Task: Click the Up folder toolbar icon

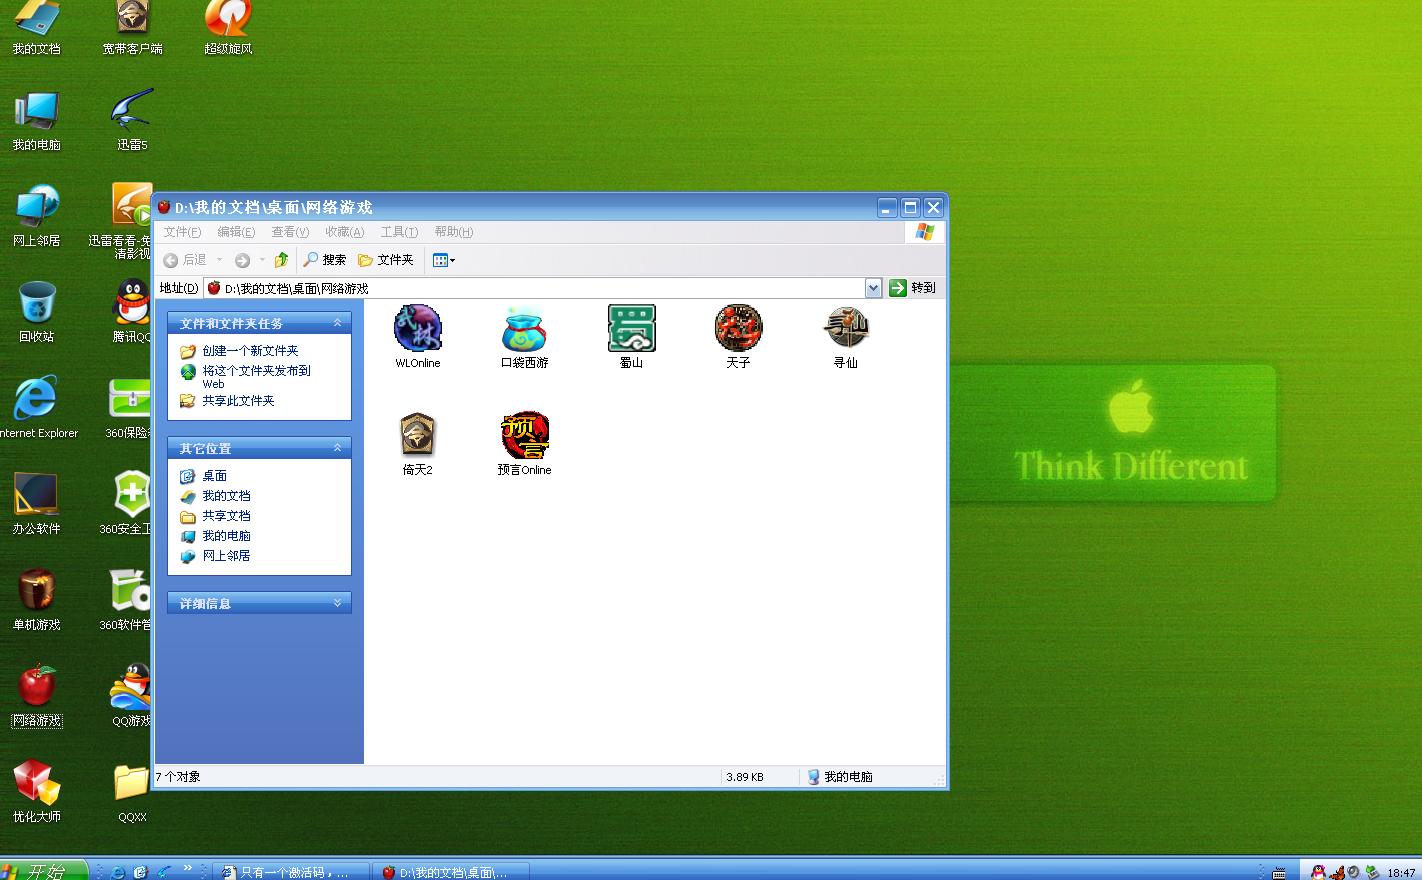Action: 282,260
